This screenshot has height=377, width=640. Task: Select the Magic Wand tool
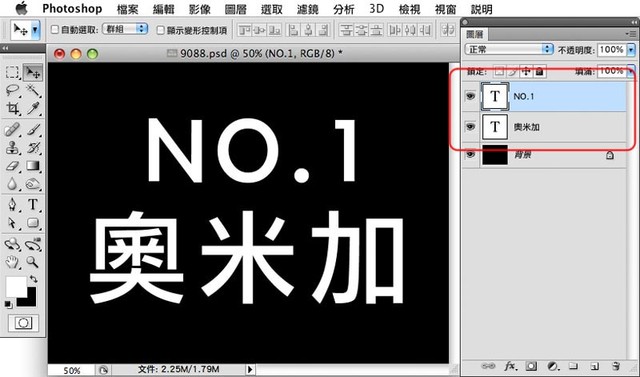[33, 90]
